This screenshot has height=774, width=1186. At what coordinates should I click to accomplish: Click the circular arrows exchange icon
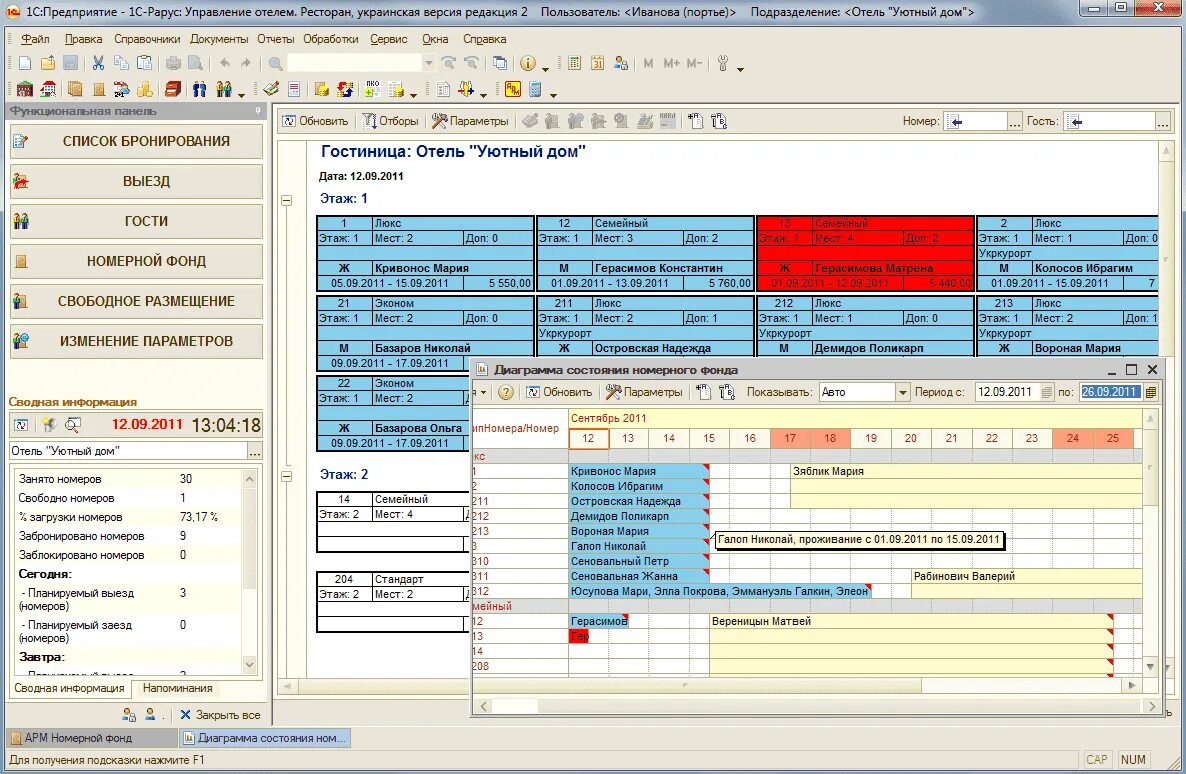click(346, 89)
